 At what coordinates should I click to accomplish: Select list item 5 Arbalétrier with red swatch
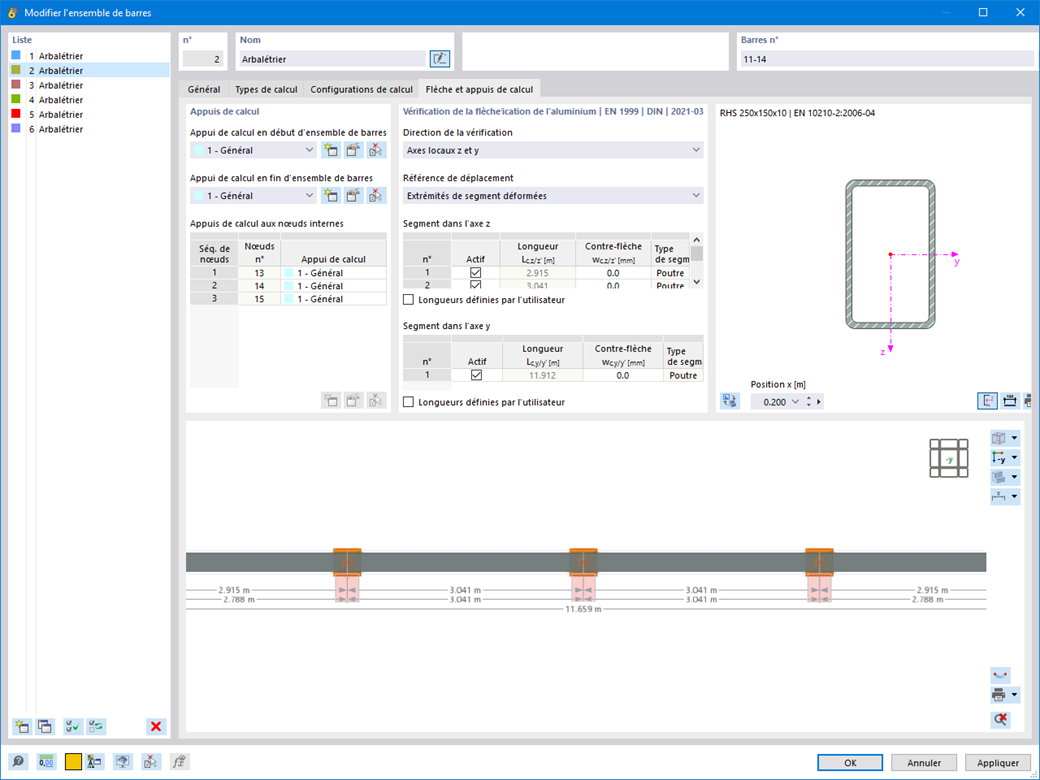click(x=90, y=114)
